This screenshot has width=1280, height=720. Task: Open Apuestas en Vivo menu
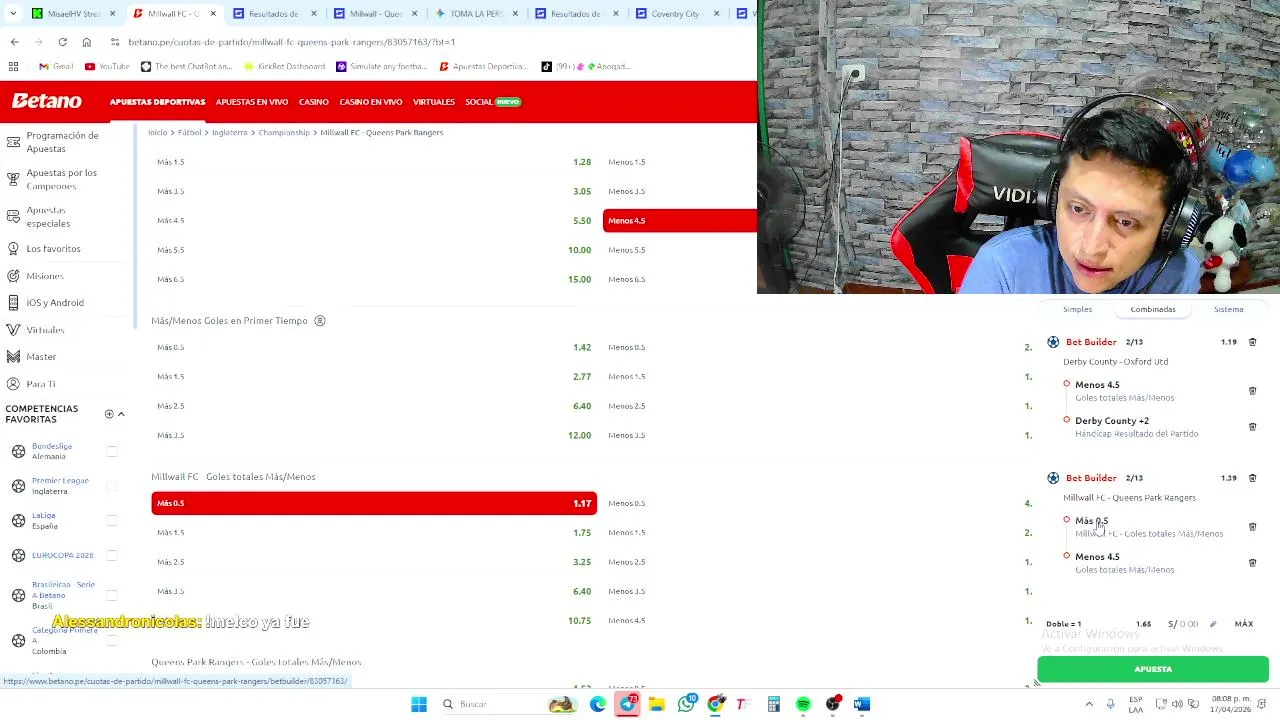coord(252,102)
